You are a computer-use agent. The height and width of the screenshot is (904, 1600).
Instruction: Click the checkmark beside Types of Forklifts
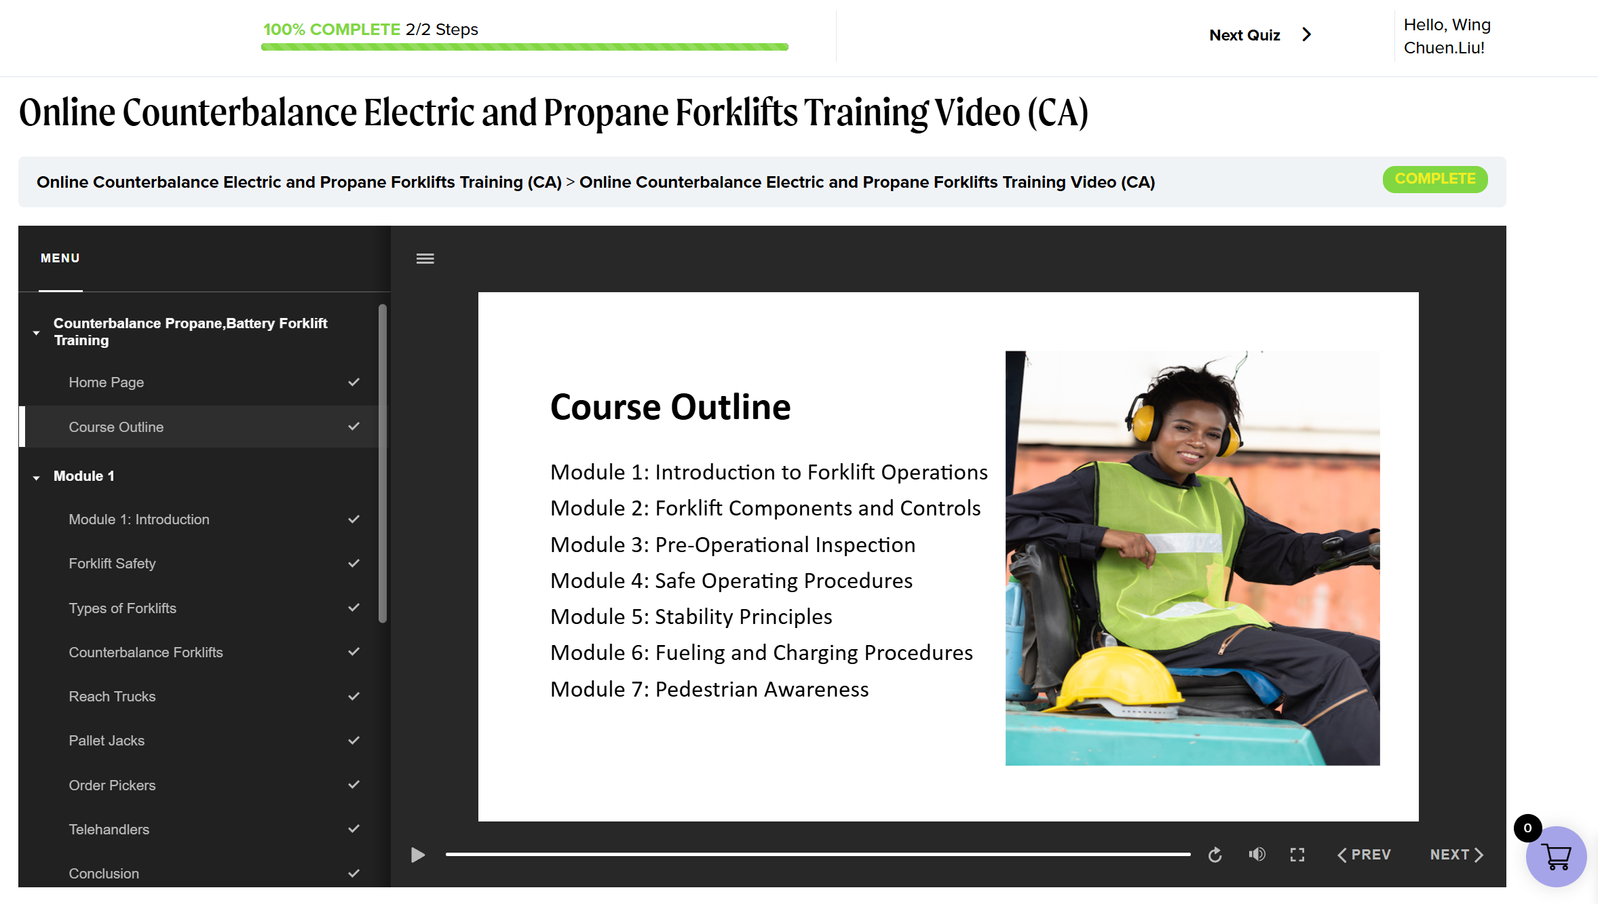[x=354, y=608]
